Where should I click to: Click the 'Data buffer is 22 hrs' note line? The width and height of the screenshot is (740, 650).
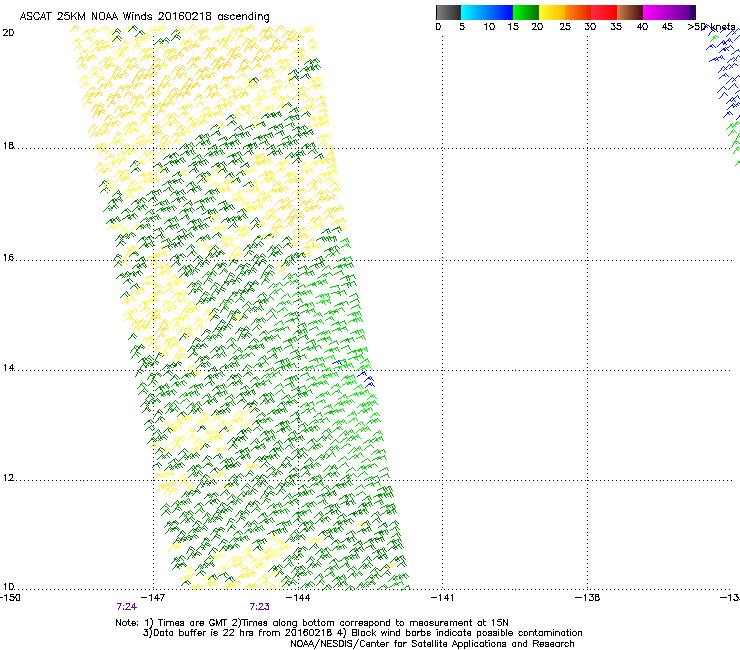(362, 633)
